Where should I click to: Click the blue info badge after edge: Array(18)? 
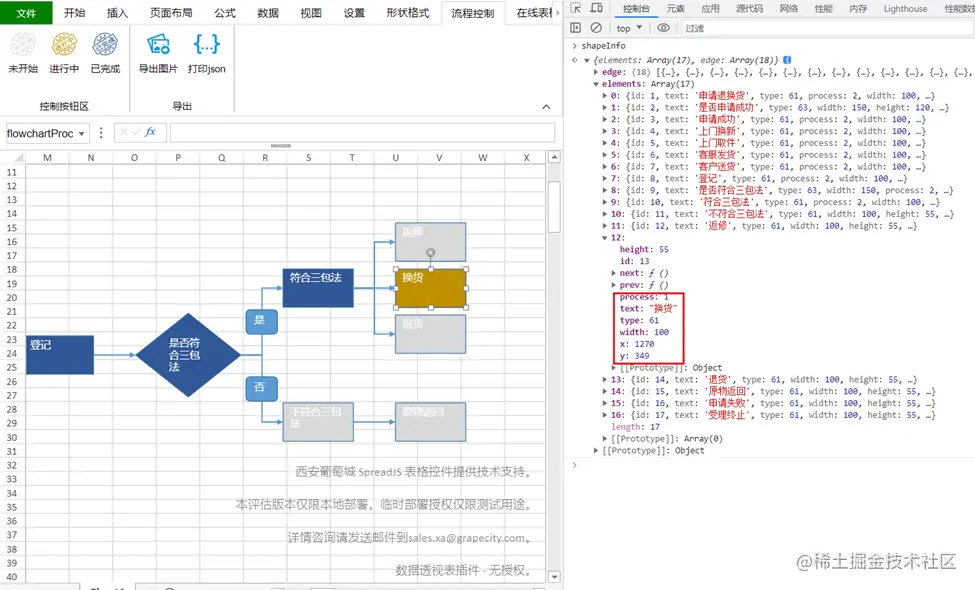787,60
